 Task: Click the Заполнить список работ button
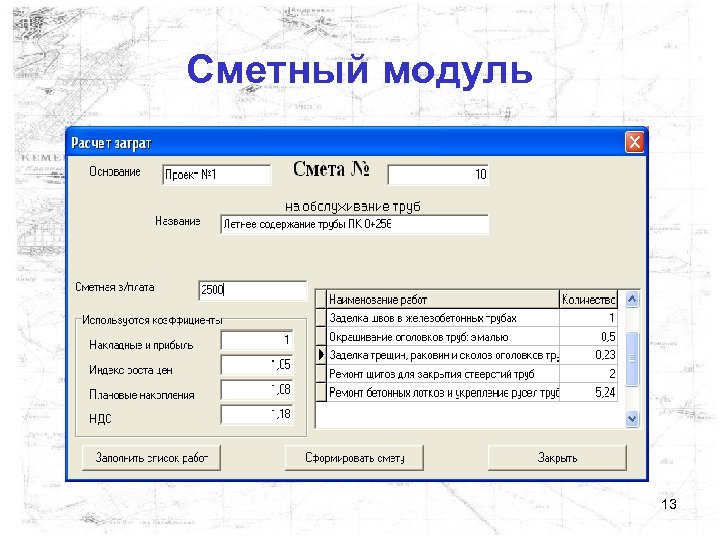tap(151, 457)
